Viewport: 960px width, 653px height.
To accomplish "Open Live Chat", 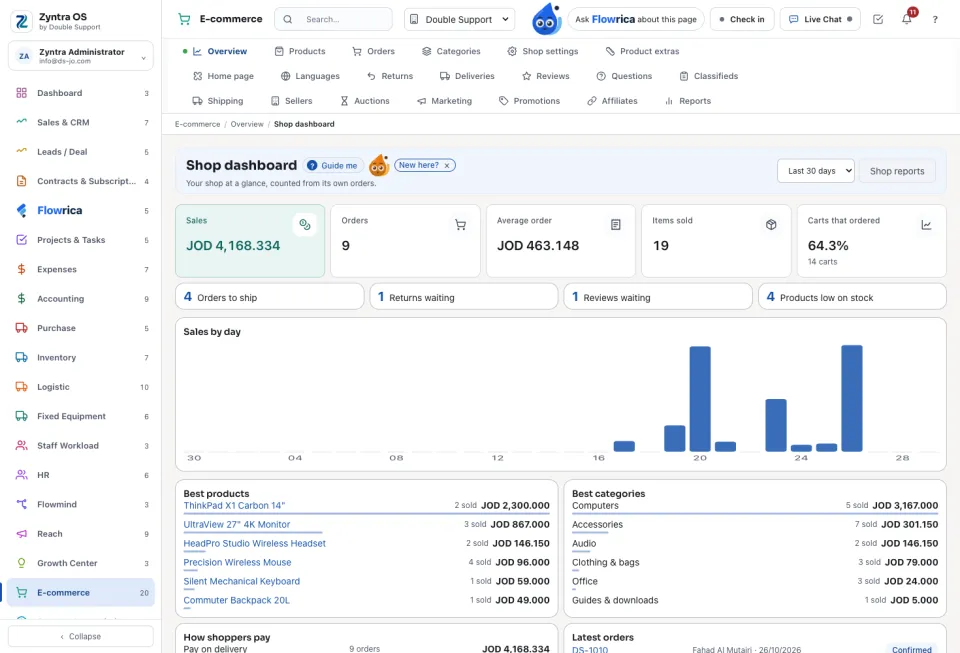I will tap(820, 20).
